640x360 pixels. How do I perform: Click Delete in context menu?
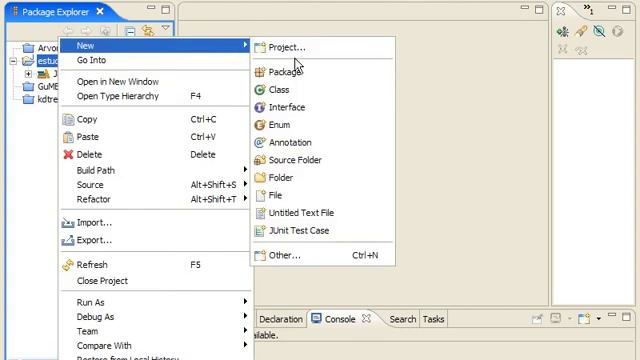pos(155,155)
